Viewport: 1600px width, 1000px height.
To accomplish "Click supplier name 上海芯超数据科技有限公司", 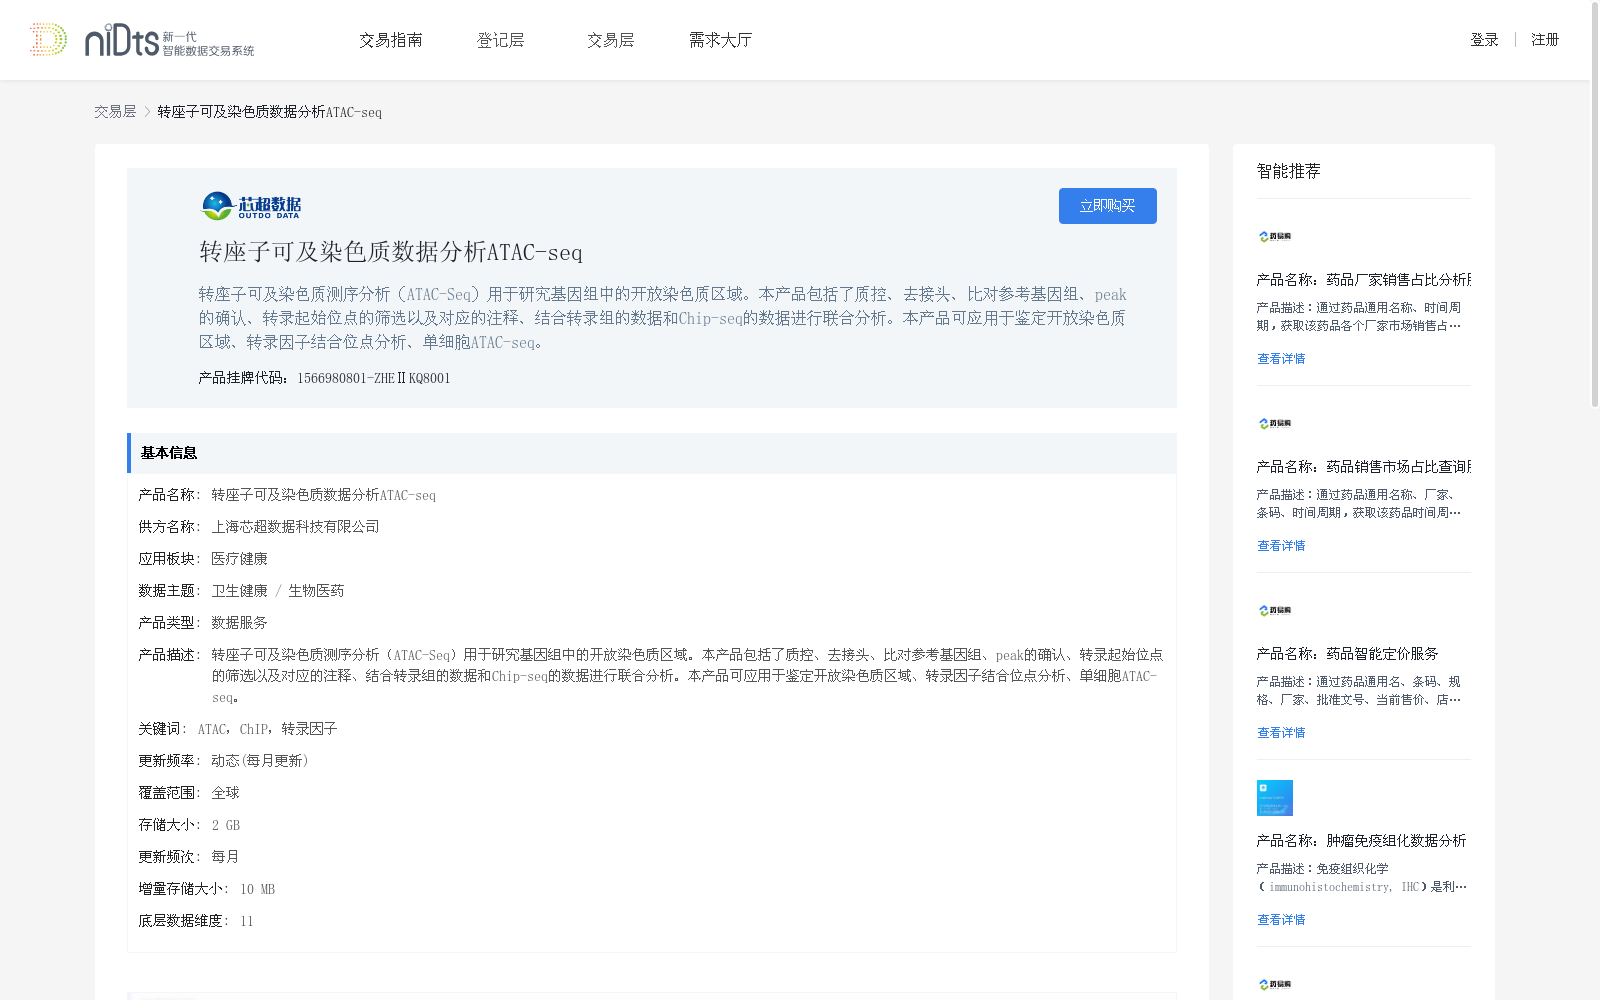I will coord(295,527).
